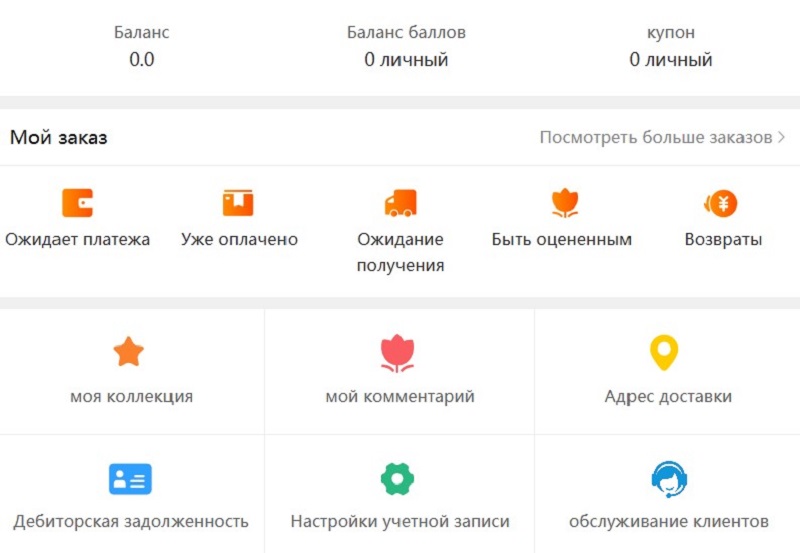Open the 'Уже оплачено' orange box icon
The height and width of the screenshot is (553, 800).
click(x=238, y=203)
